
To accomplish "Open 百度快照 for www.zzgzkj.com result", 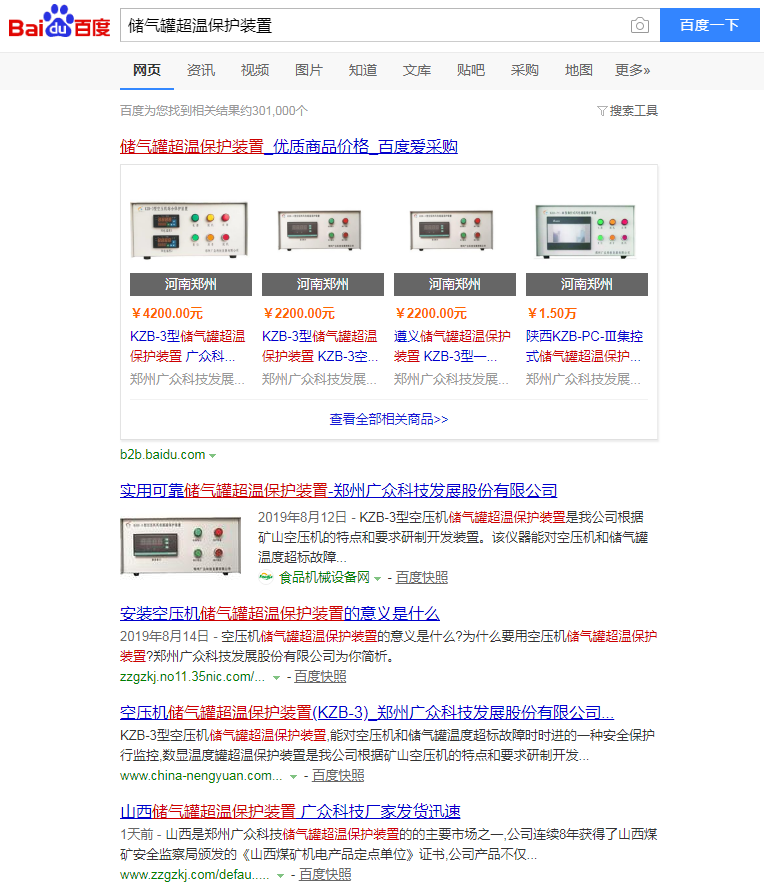I will (325, 874).
